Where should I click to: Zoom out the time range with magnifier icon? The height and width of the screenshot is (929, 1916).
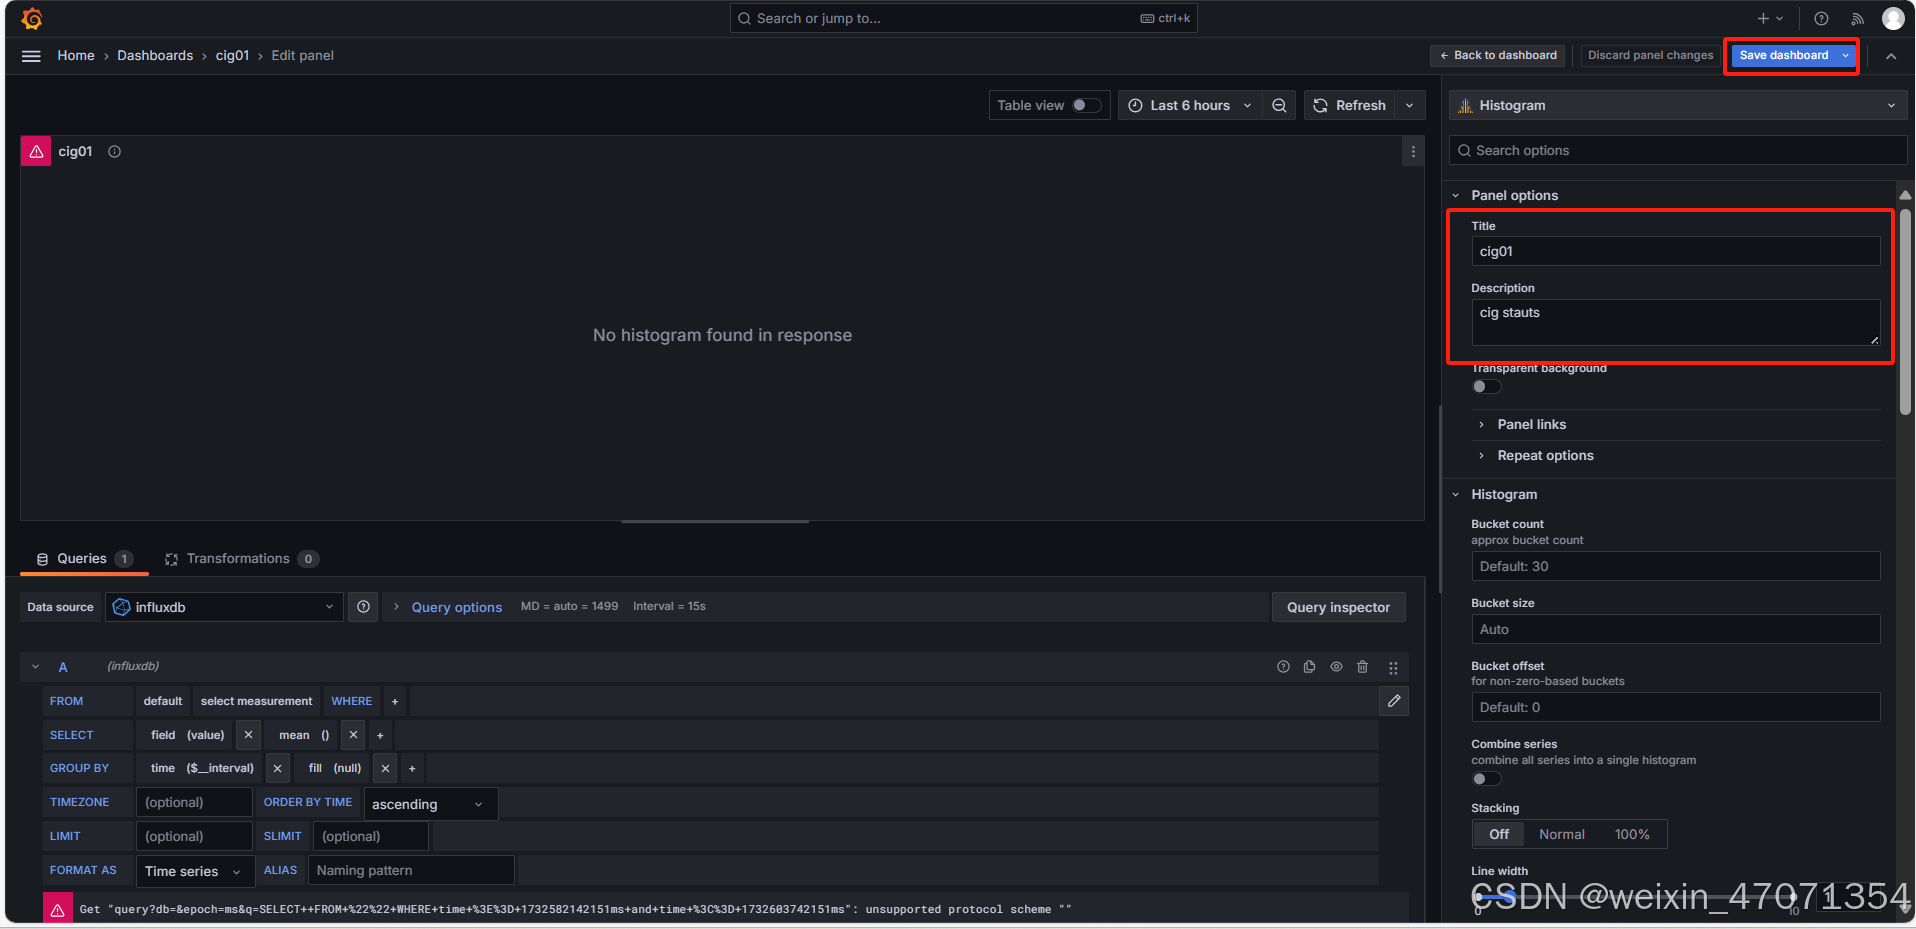1279,105
